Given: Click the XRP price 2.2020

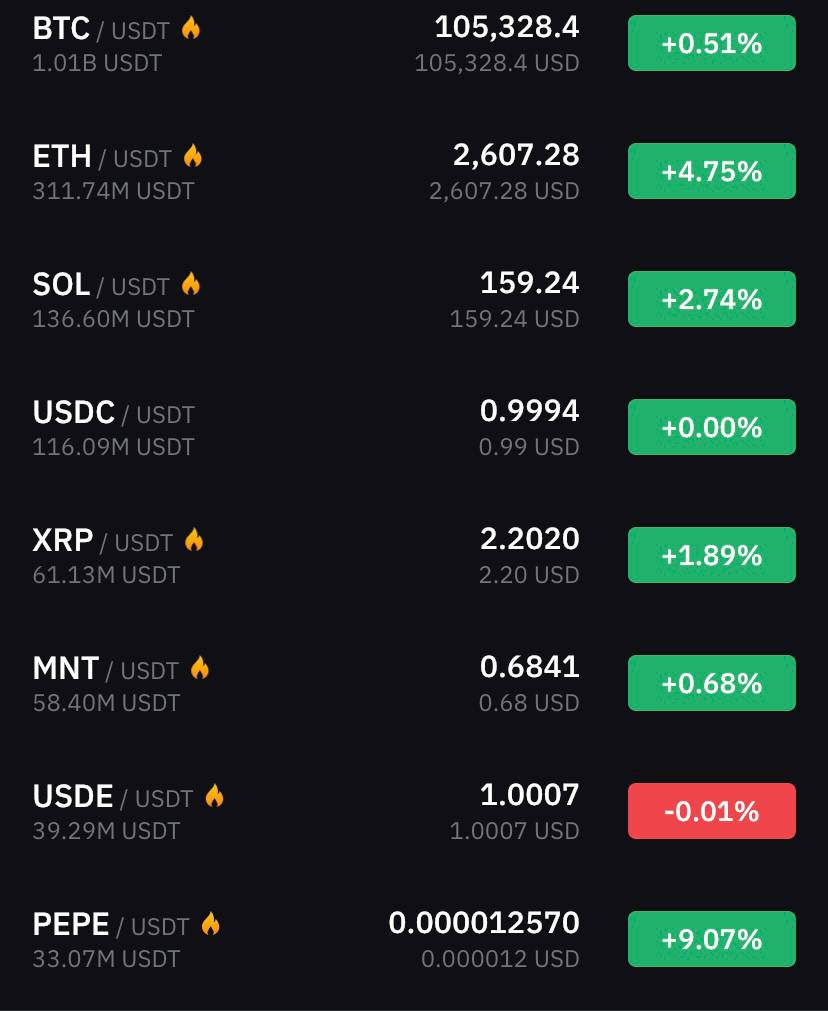Looking at the screenshot, I should 529,539.
